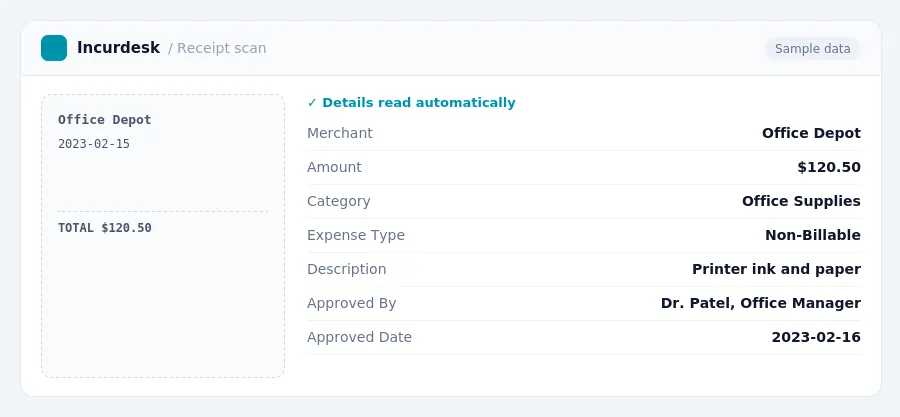Click TOTAL $120.50 on the receipt
Image resolution: width=900 pixels, height=417 pixels.
tap(104, 228)
